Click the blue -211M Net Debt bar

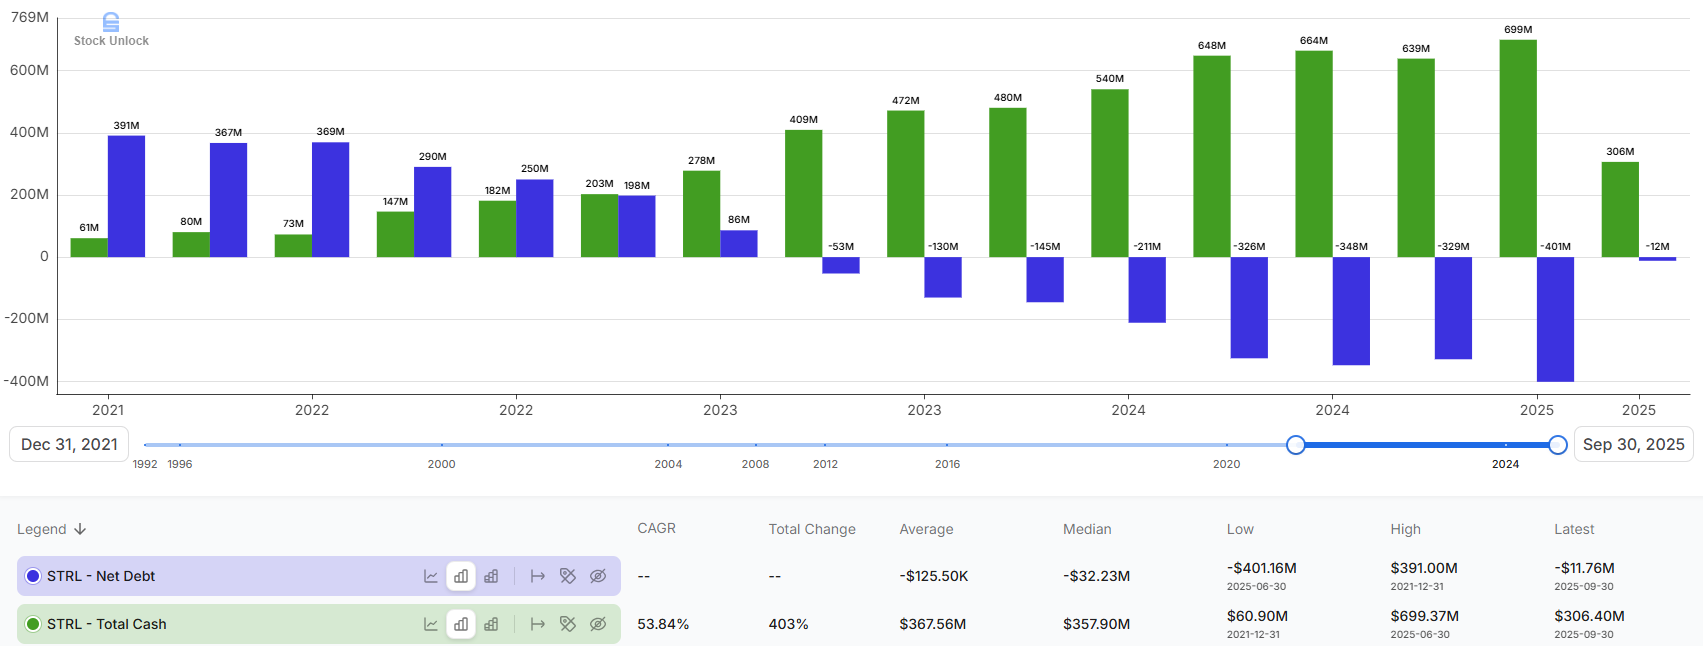click(1147, 290)
